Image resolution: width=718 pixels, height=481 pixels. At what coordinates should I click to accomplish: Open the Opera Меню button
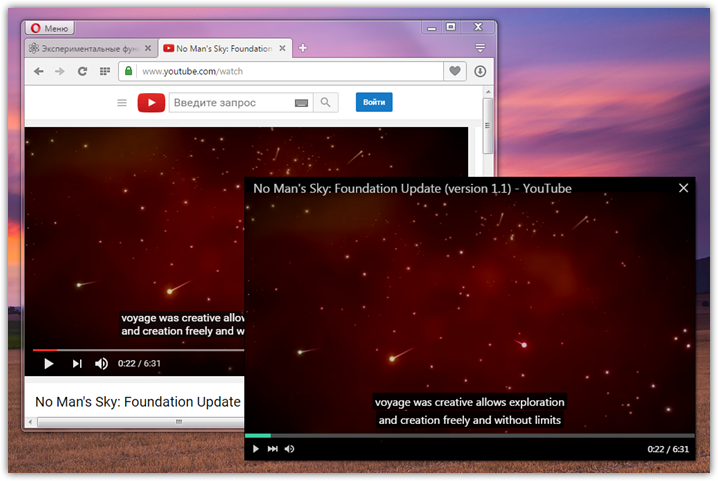[x=49, y=28]
